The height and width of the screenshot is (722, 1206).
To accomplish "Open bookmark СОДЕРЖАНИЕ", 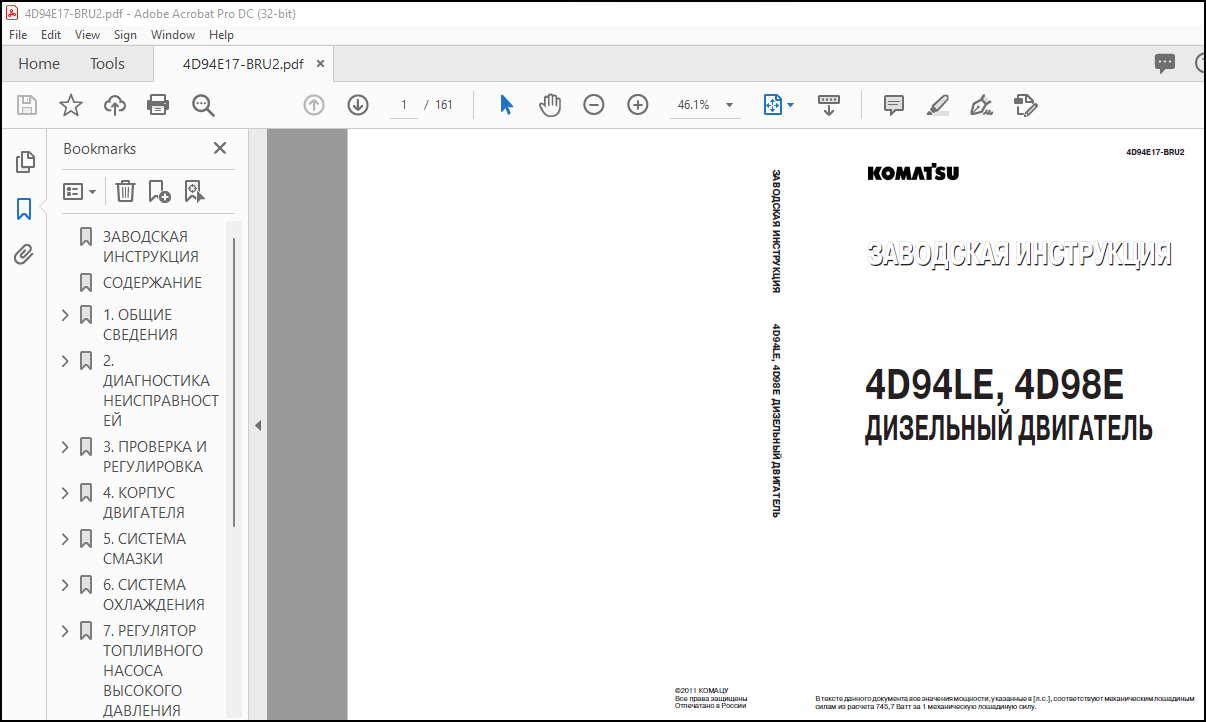I will coord(152,283).
